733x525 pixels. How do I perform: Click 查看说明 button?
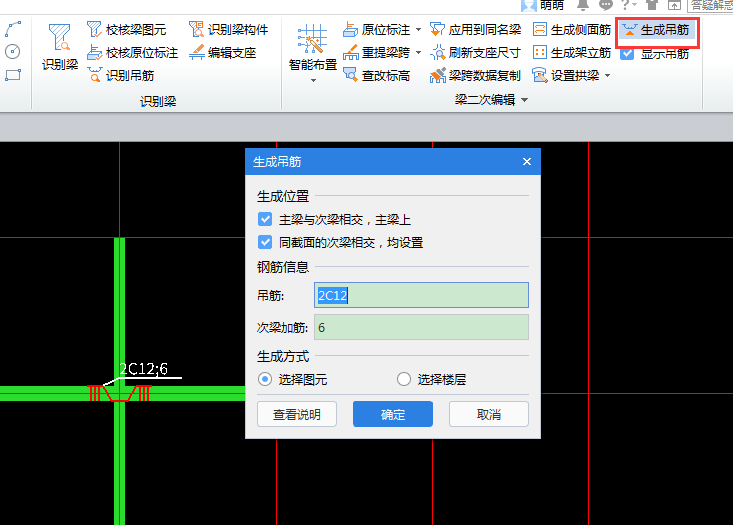click(x=297, y=414)
